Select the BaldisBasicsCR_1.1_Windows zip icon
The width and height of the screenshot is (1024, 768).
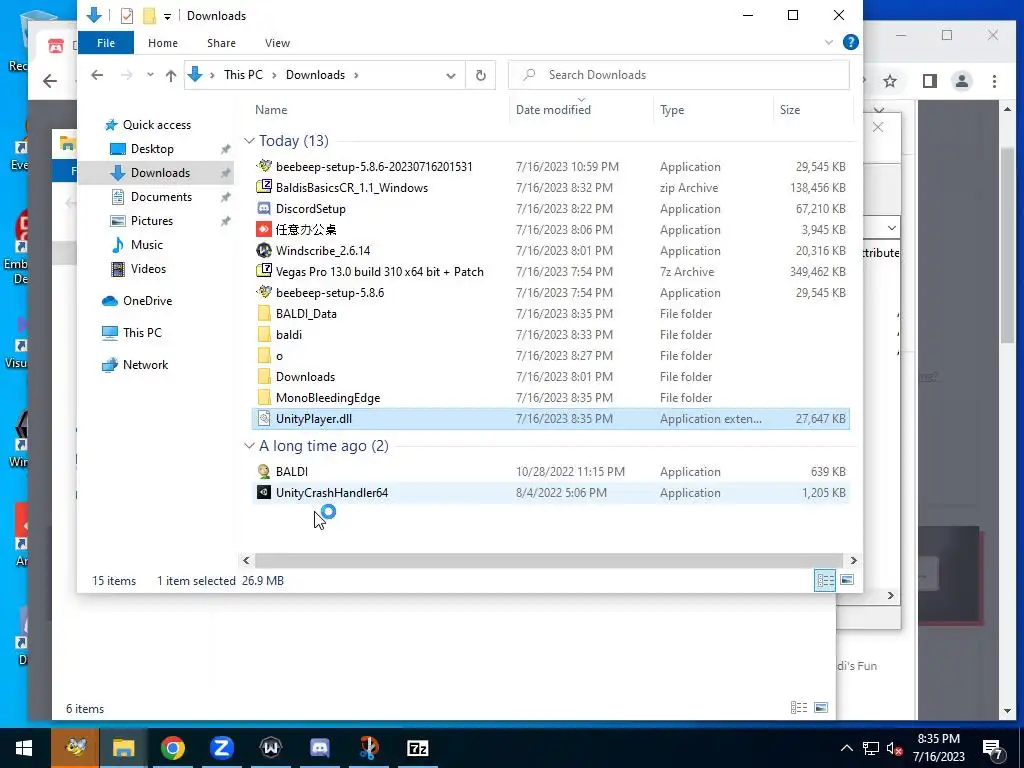point(264,187)
